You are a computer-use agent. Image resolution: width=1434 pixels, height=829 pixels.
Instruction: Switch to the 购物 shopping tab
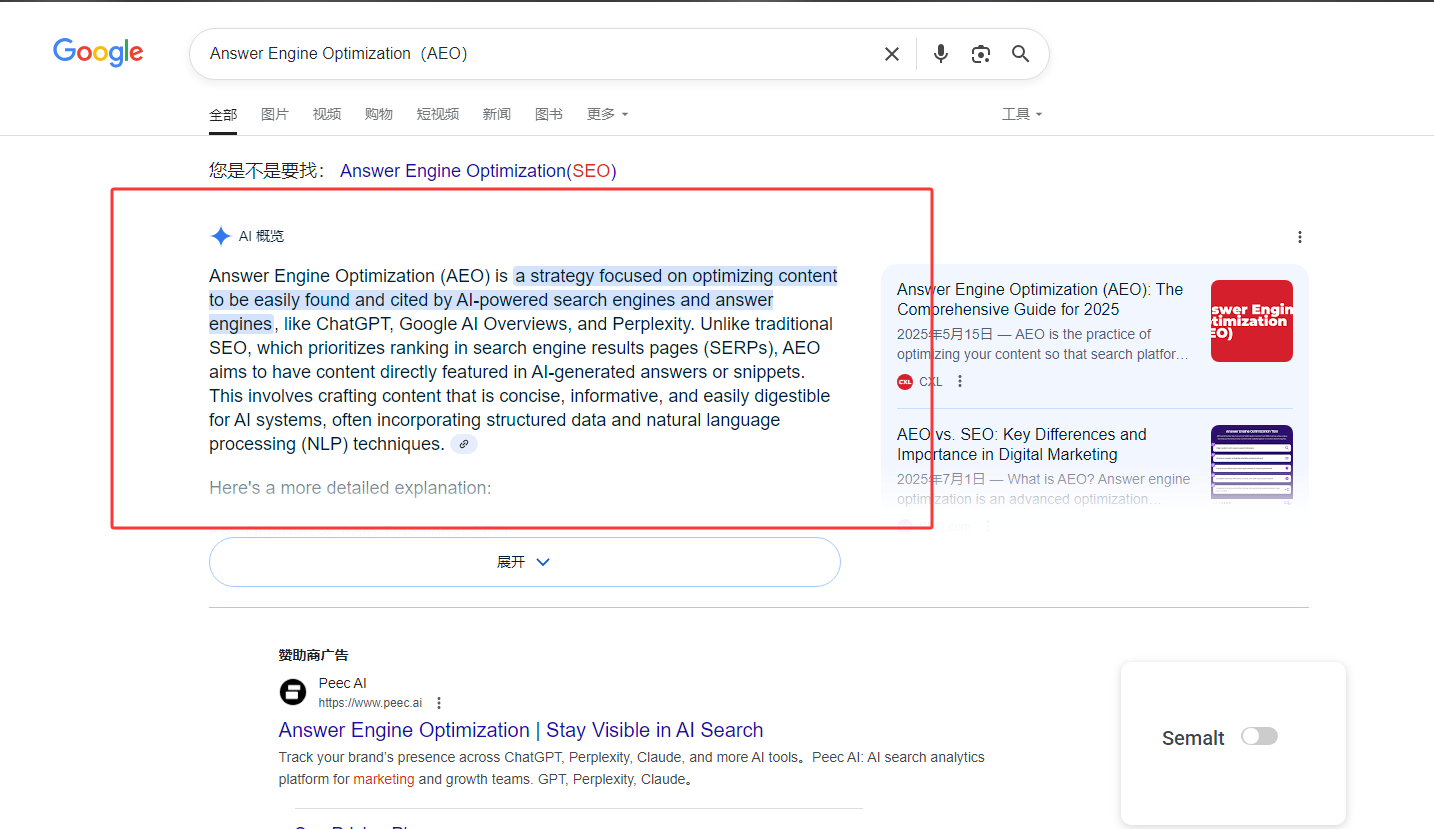pyautogui.click(x=379, y=114)
